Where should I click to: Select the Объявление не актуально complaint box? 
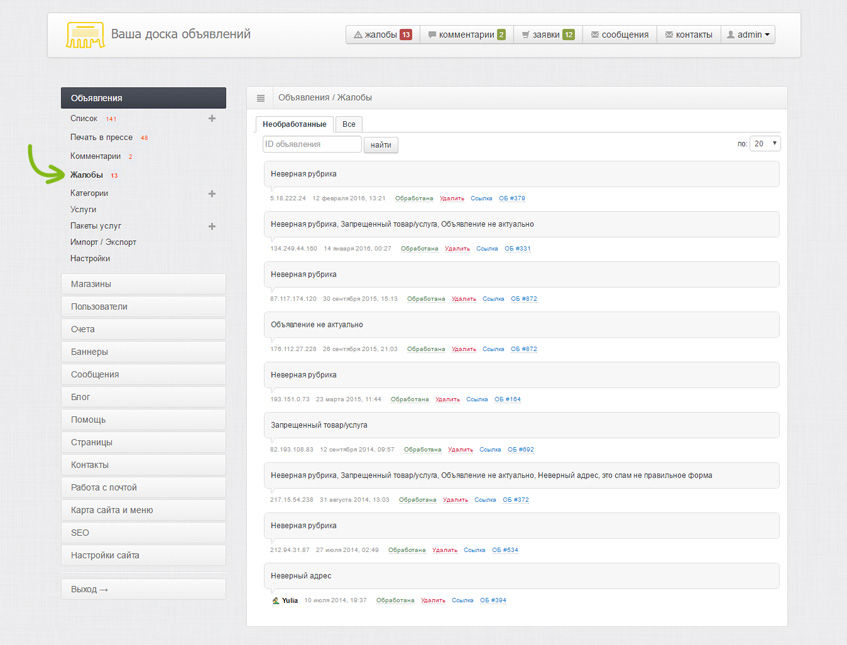tap(521, 325)
